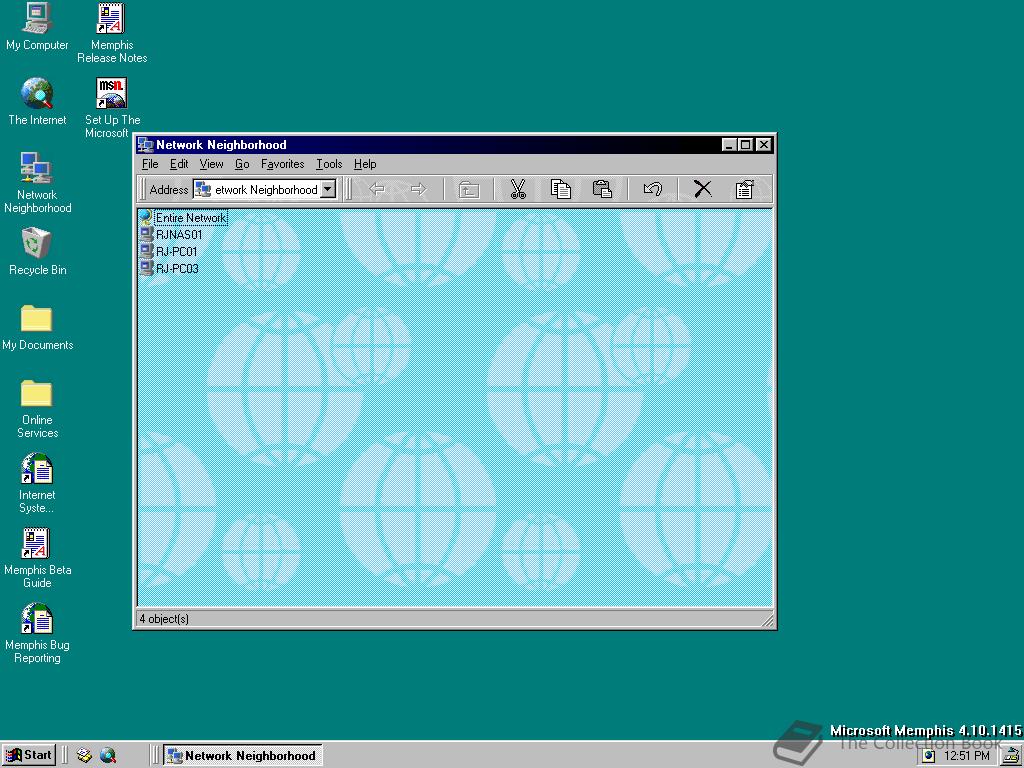The image size is (1024, 768).
Task: Click the Undo toolbar icon
Action: (x=652, y=189)
